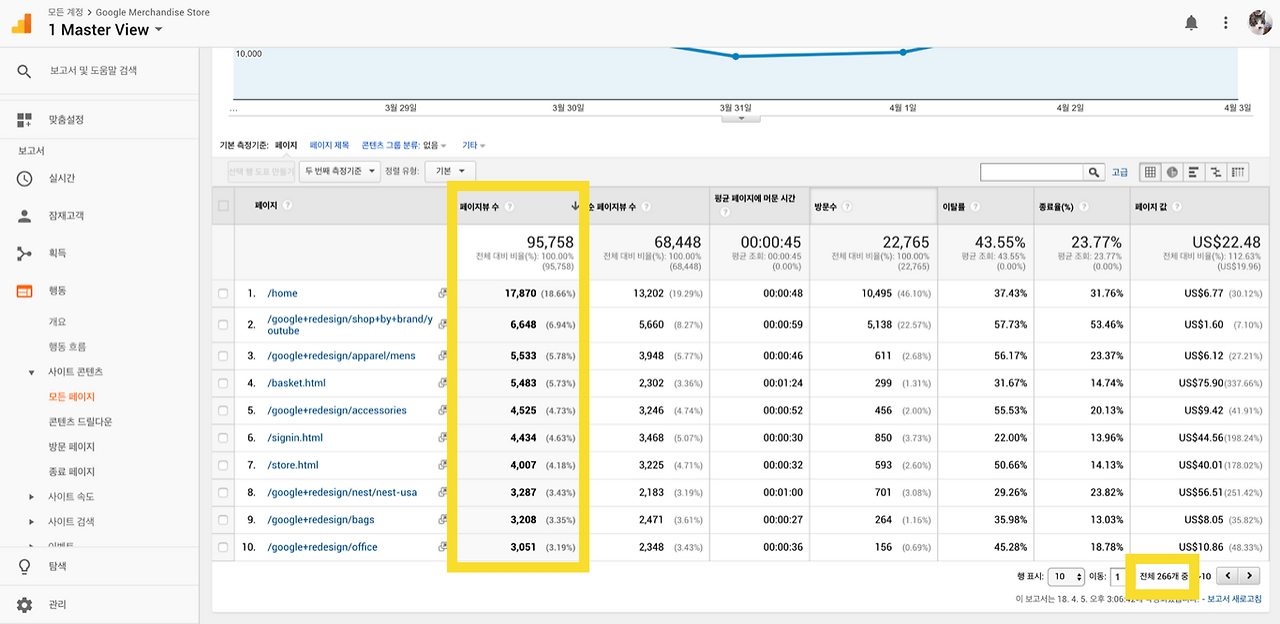Switch to pivot view icon

(1239, 172)
